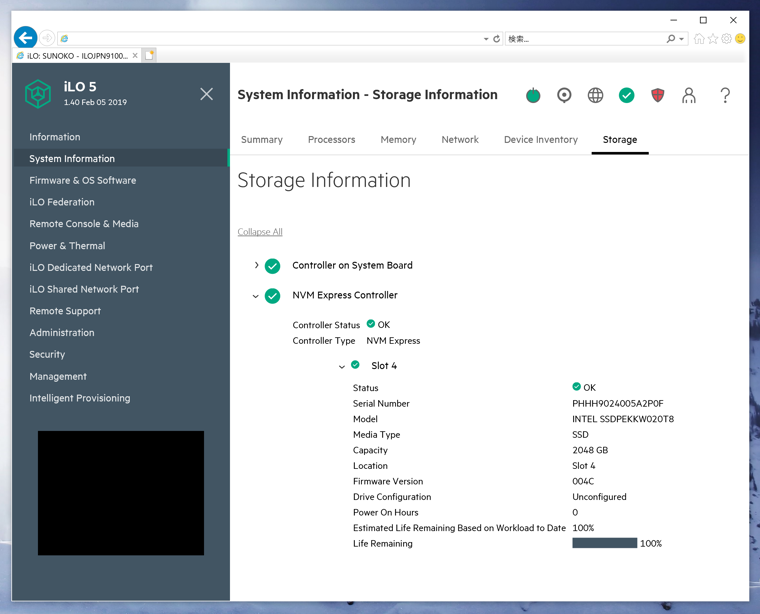Click the Storage Information heading

pos(324,180)
